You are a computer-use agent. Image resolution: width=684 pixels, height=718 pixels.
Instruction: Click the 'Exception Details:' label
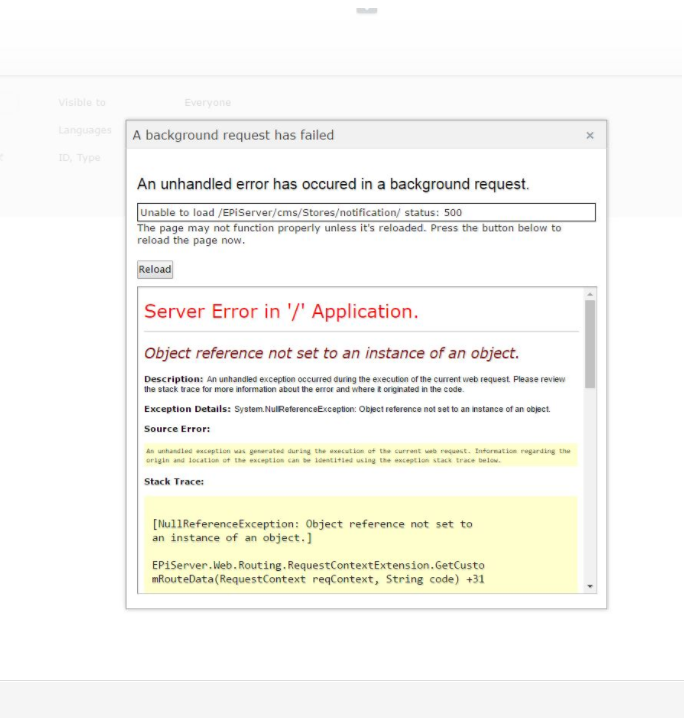tap(187, 409)
